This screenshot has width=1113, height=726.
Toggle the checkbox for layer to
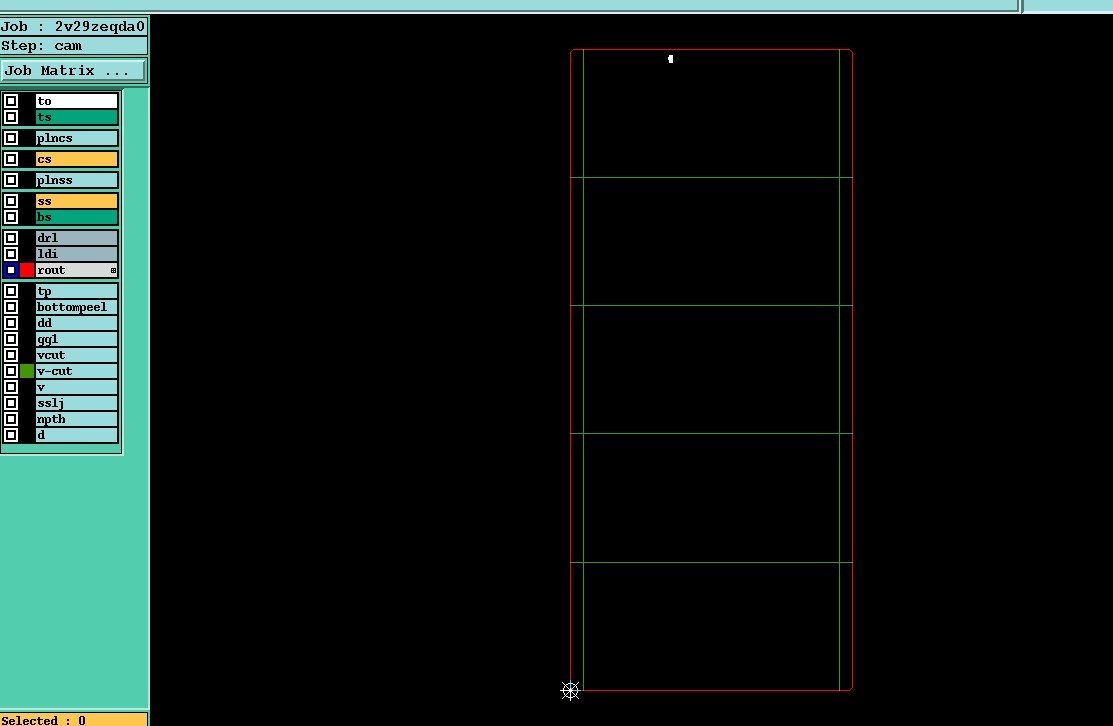click(11, 101)
